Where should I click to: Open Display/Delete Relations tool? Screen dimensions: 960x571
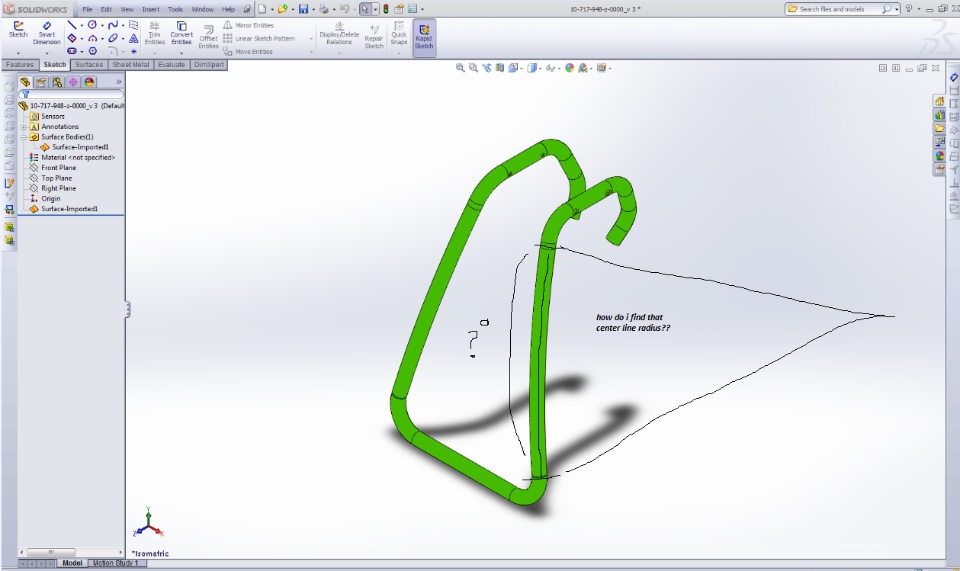[x=339, y=33]
